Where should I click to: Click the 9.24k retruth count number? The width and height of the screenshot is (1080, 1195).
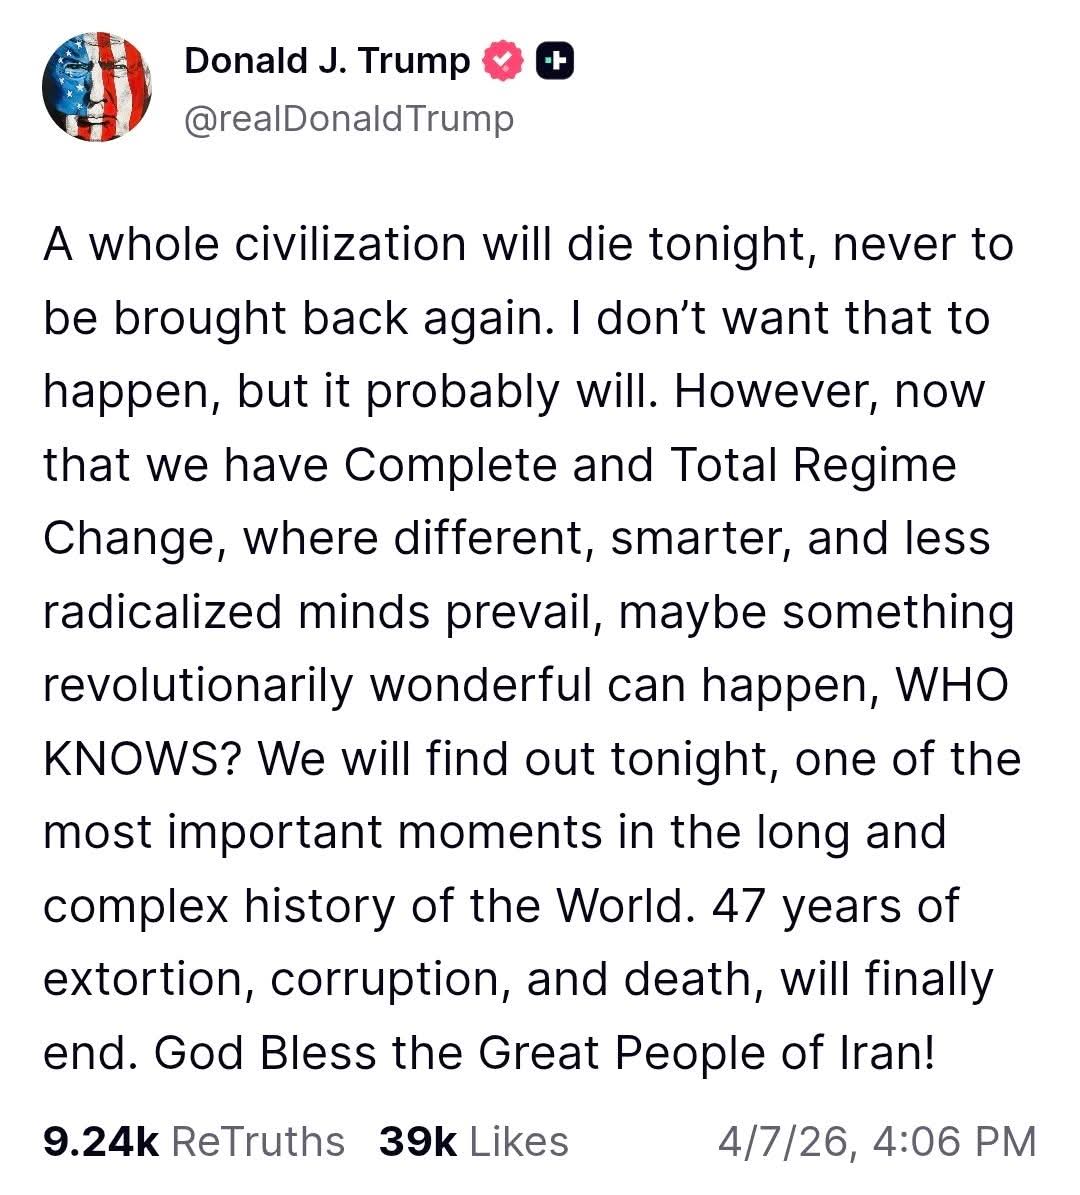[100, 1141]
